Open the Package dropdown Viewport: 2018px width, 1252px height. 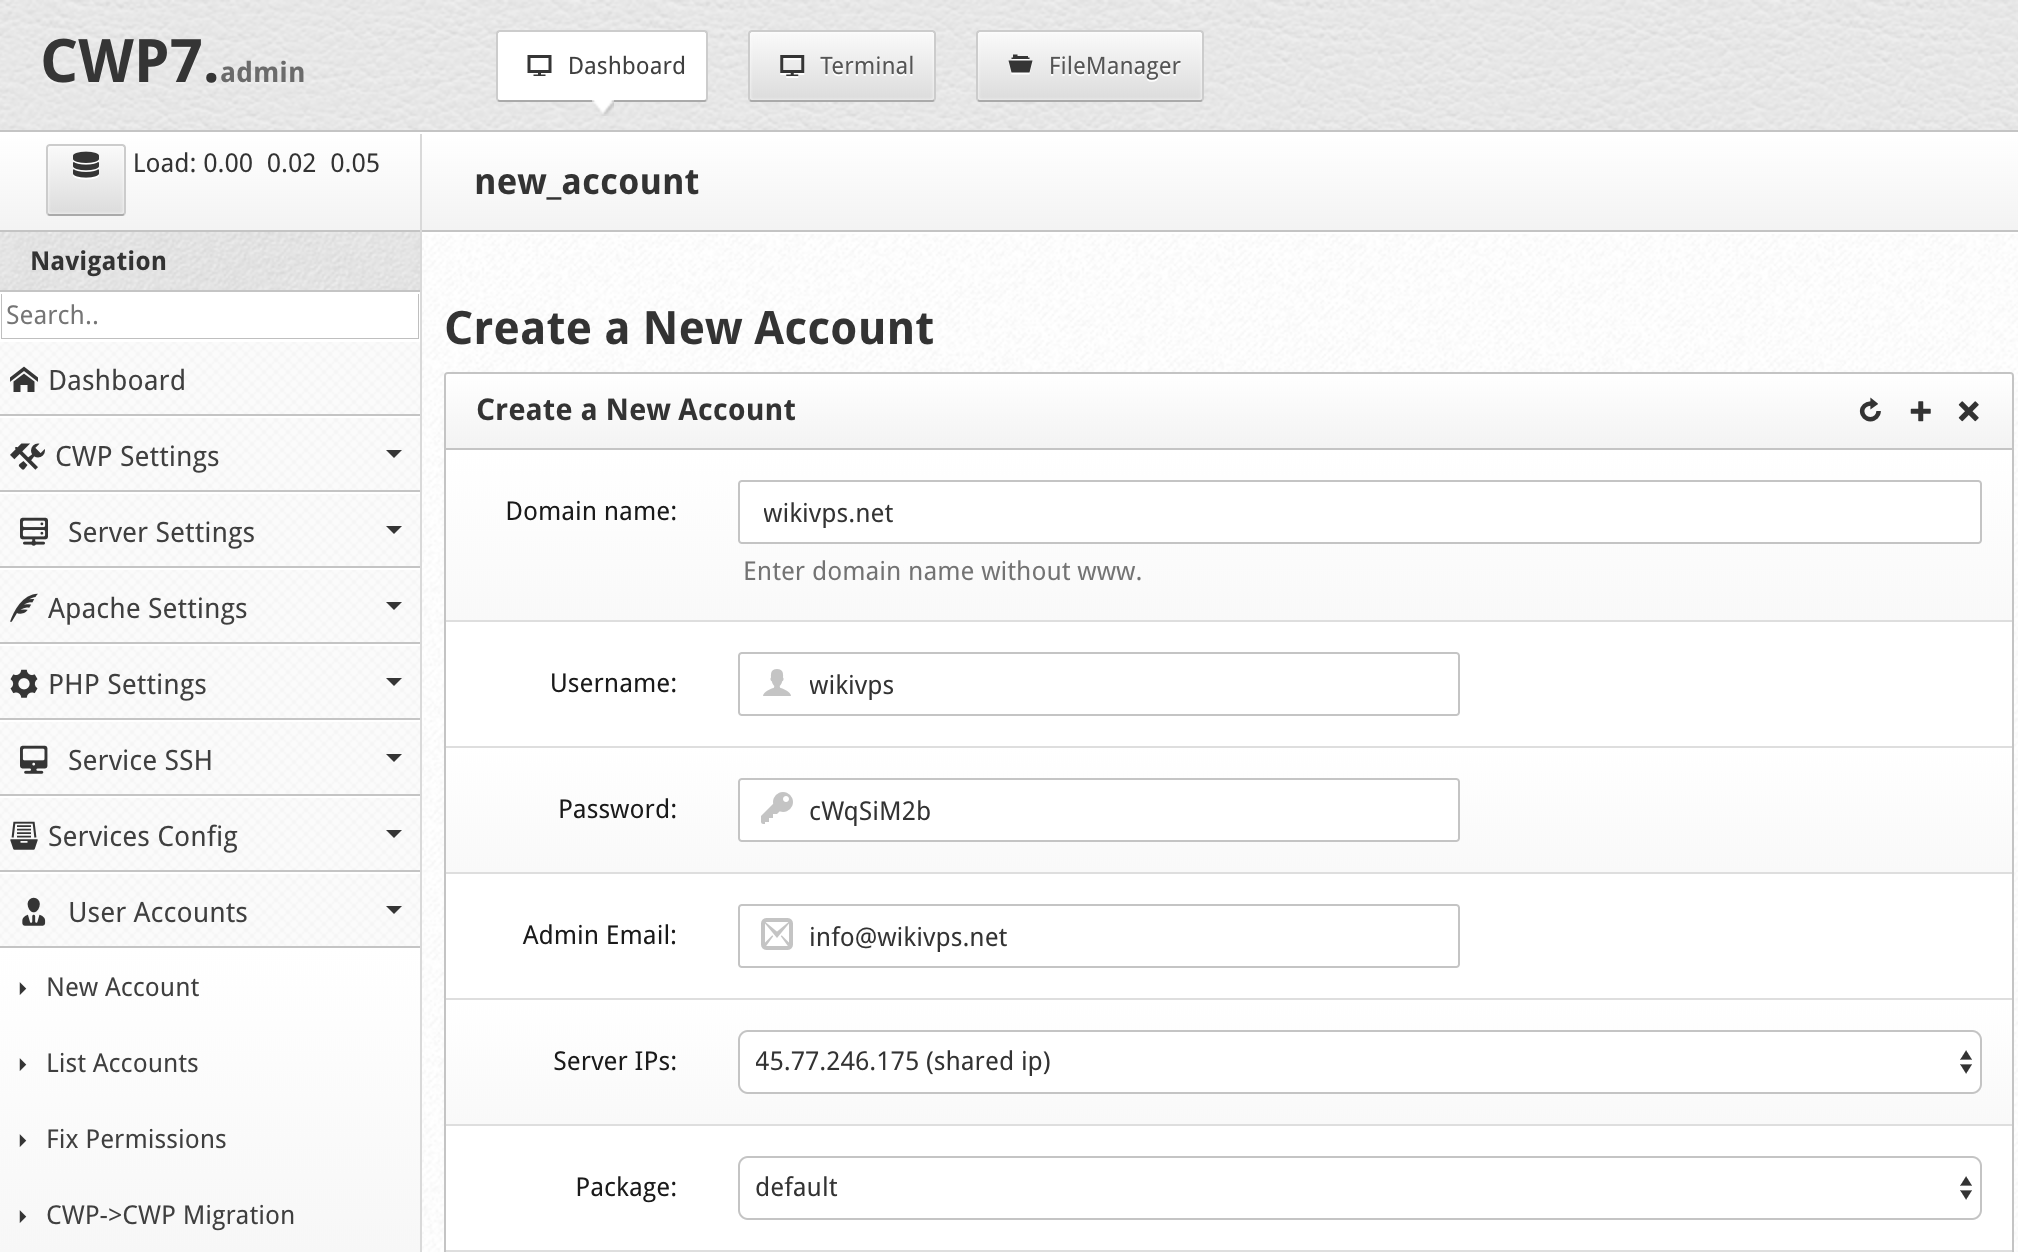[1360, 1188]
